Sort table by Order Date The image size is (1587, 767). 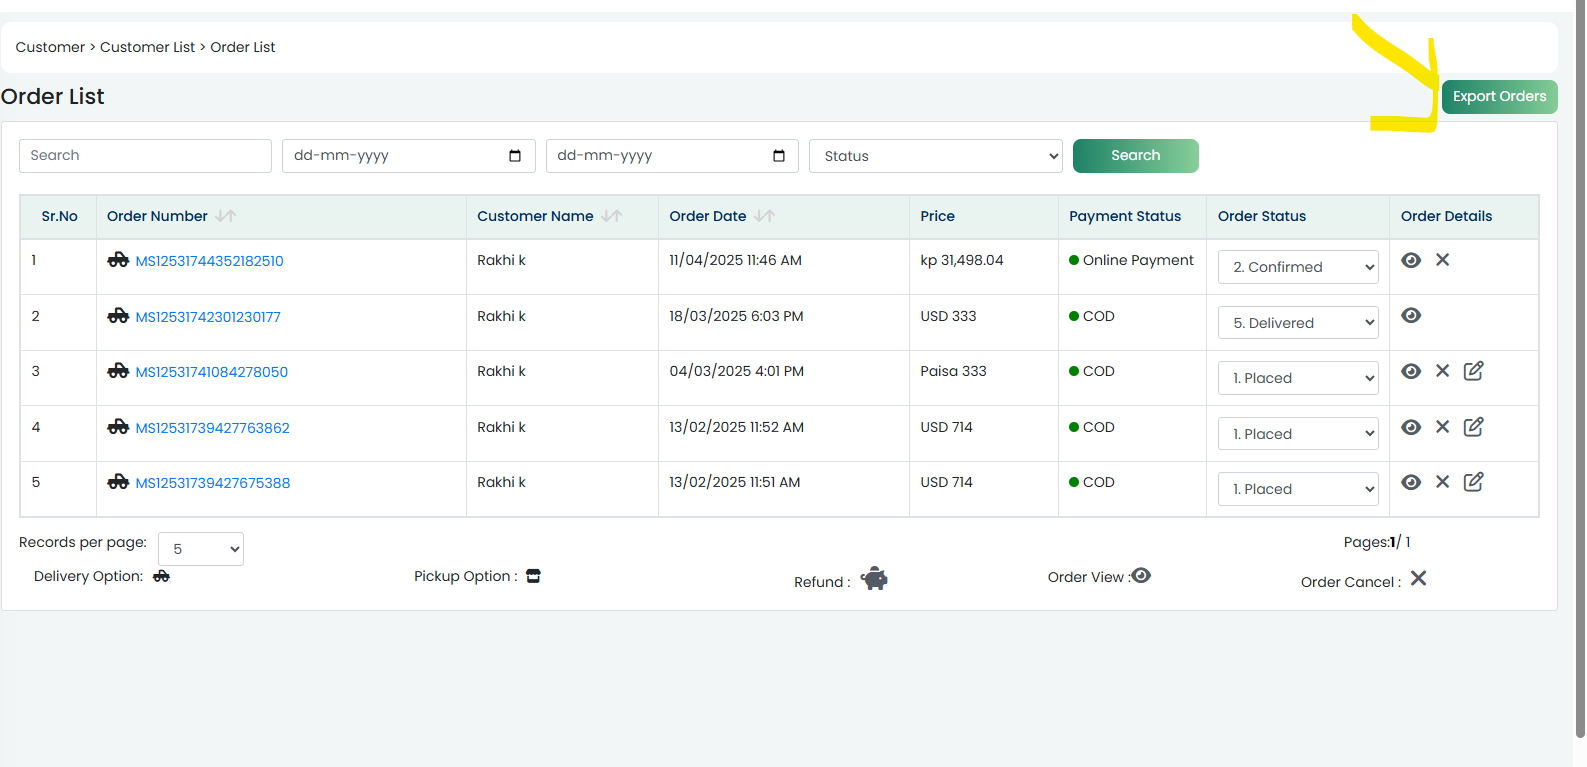(765, 216)
